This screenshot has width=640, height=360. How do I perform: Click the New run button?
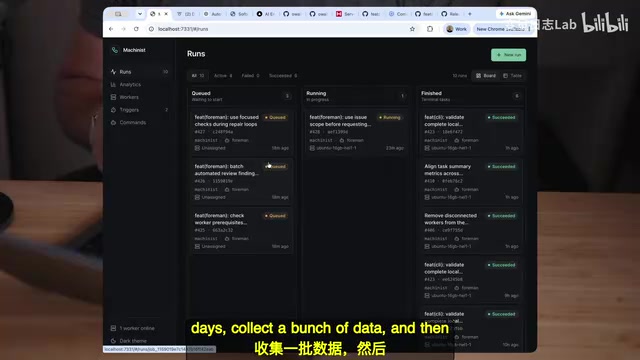coord(509,55)
